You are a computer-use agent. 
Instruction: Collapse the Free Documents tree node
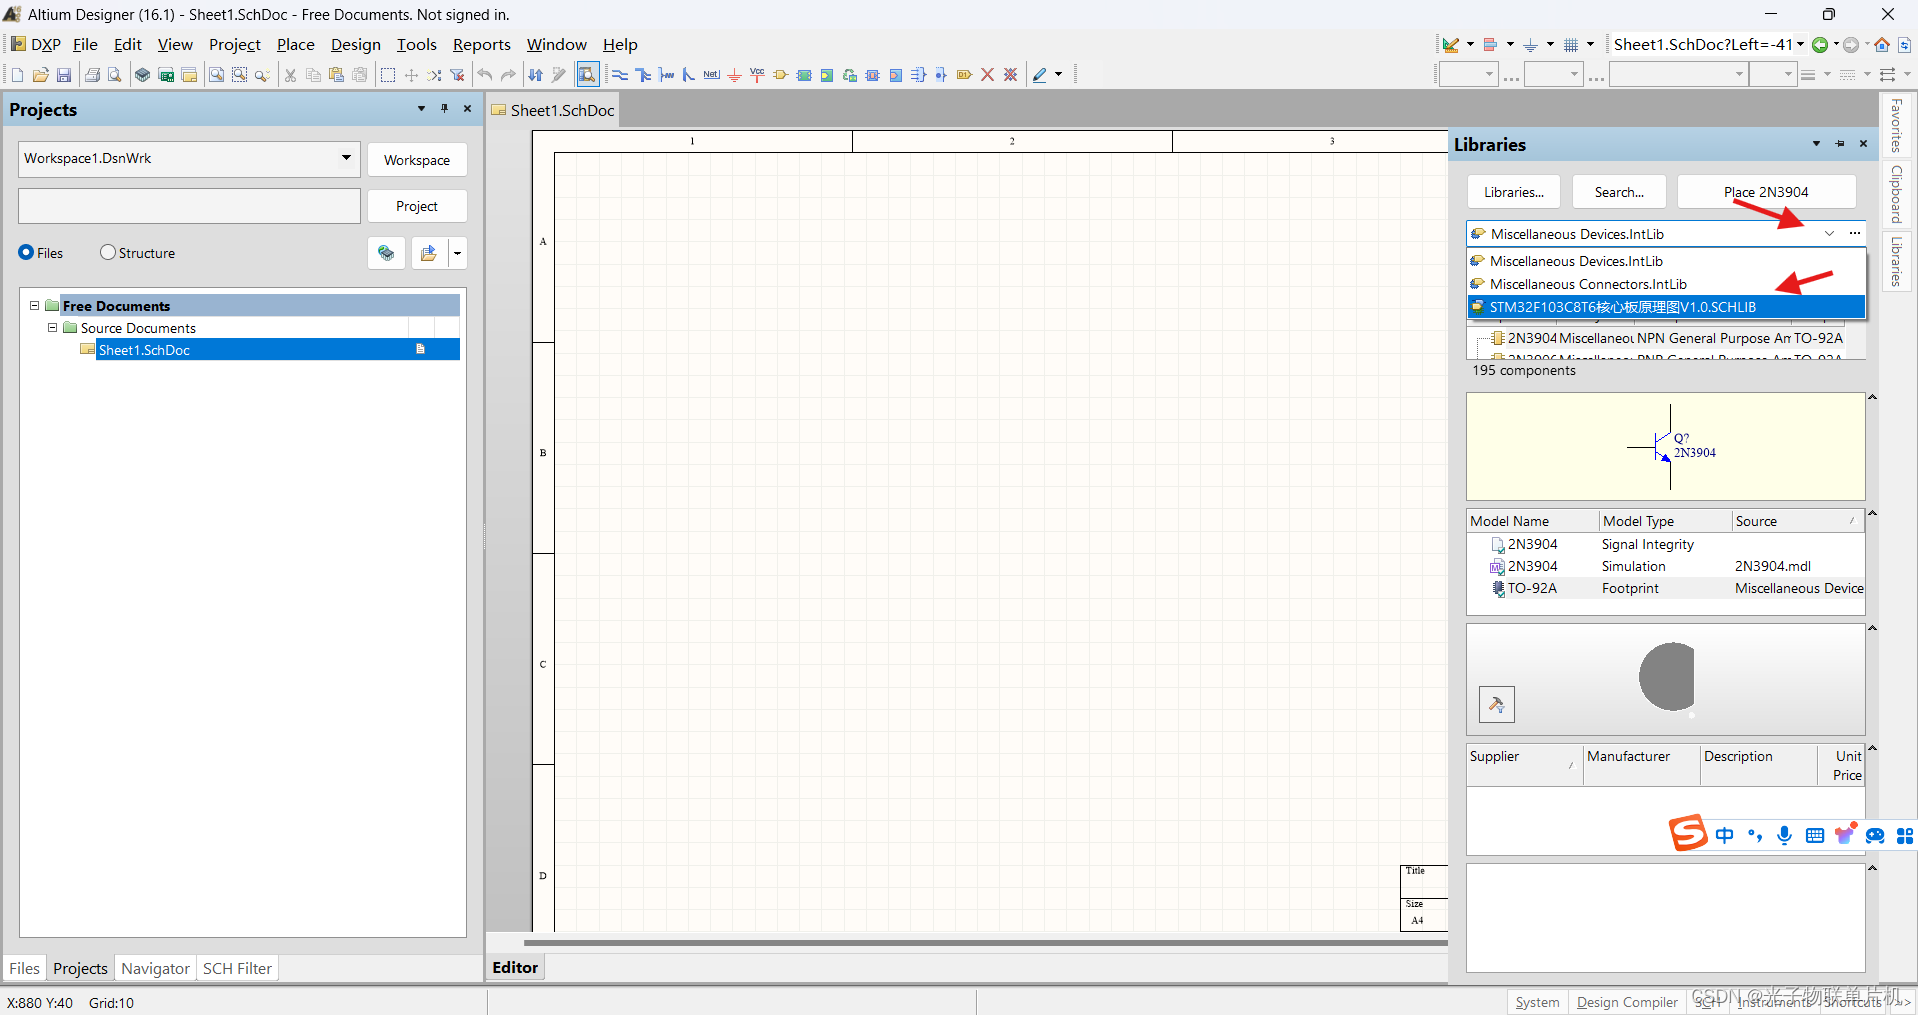[34, 306]
